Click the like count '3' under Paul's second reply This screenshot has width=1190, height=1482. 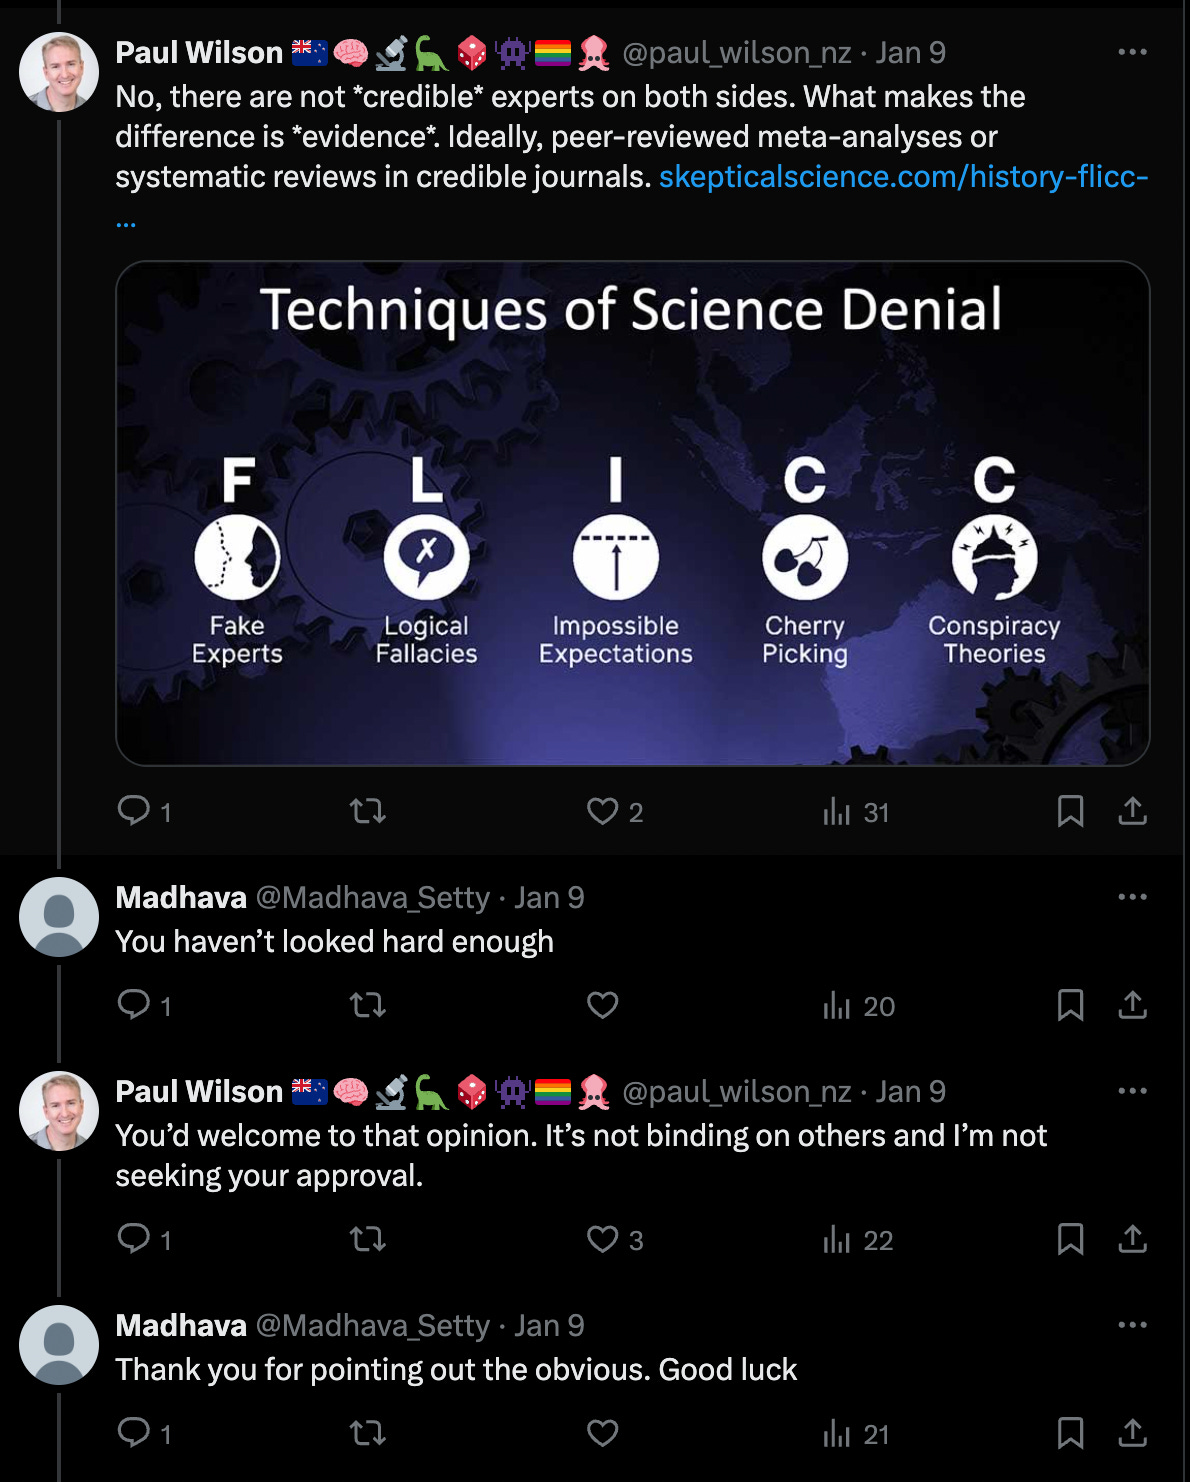[634, 1241]
